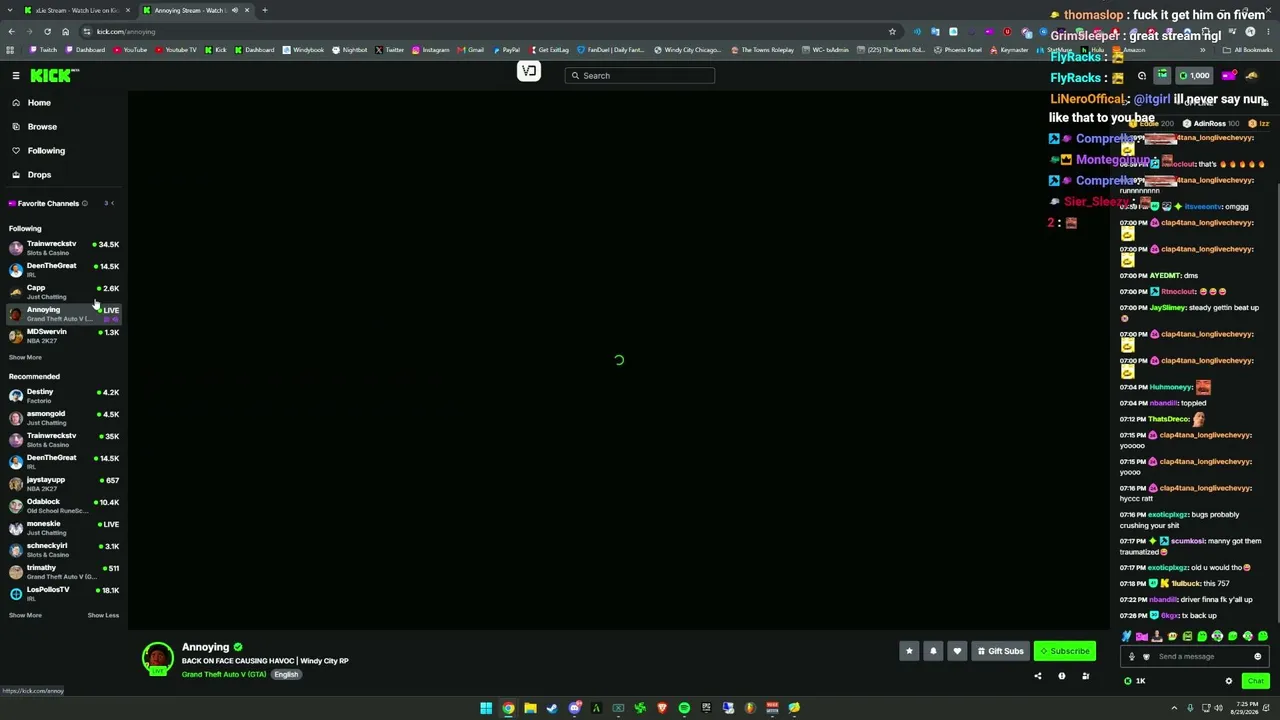
Task: Click the white overlay icon above the stream
Action: pyautogui.click(x=529, y=71)
